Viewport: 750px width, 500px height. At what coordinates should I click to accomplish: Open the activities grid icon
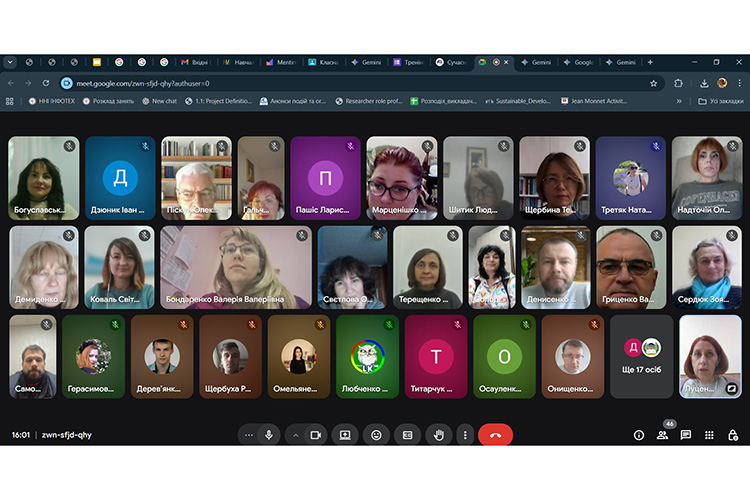(709, 435)
